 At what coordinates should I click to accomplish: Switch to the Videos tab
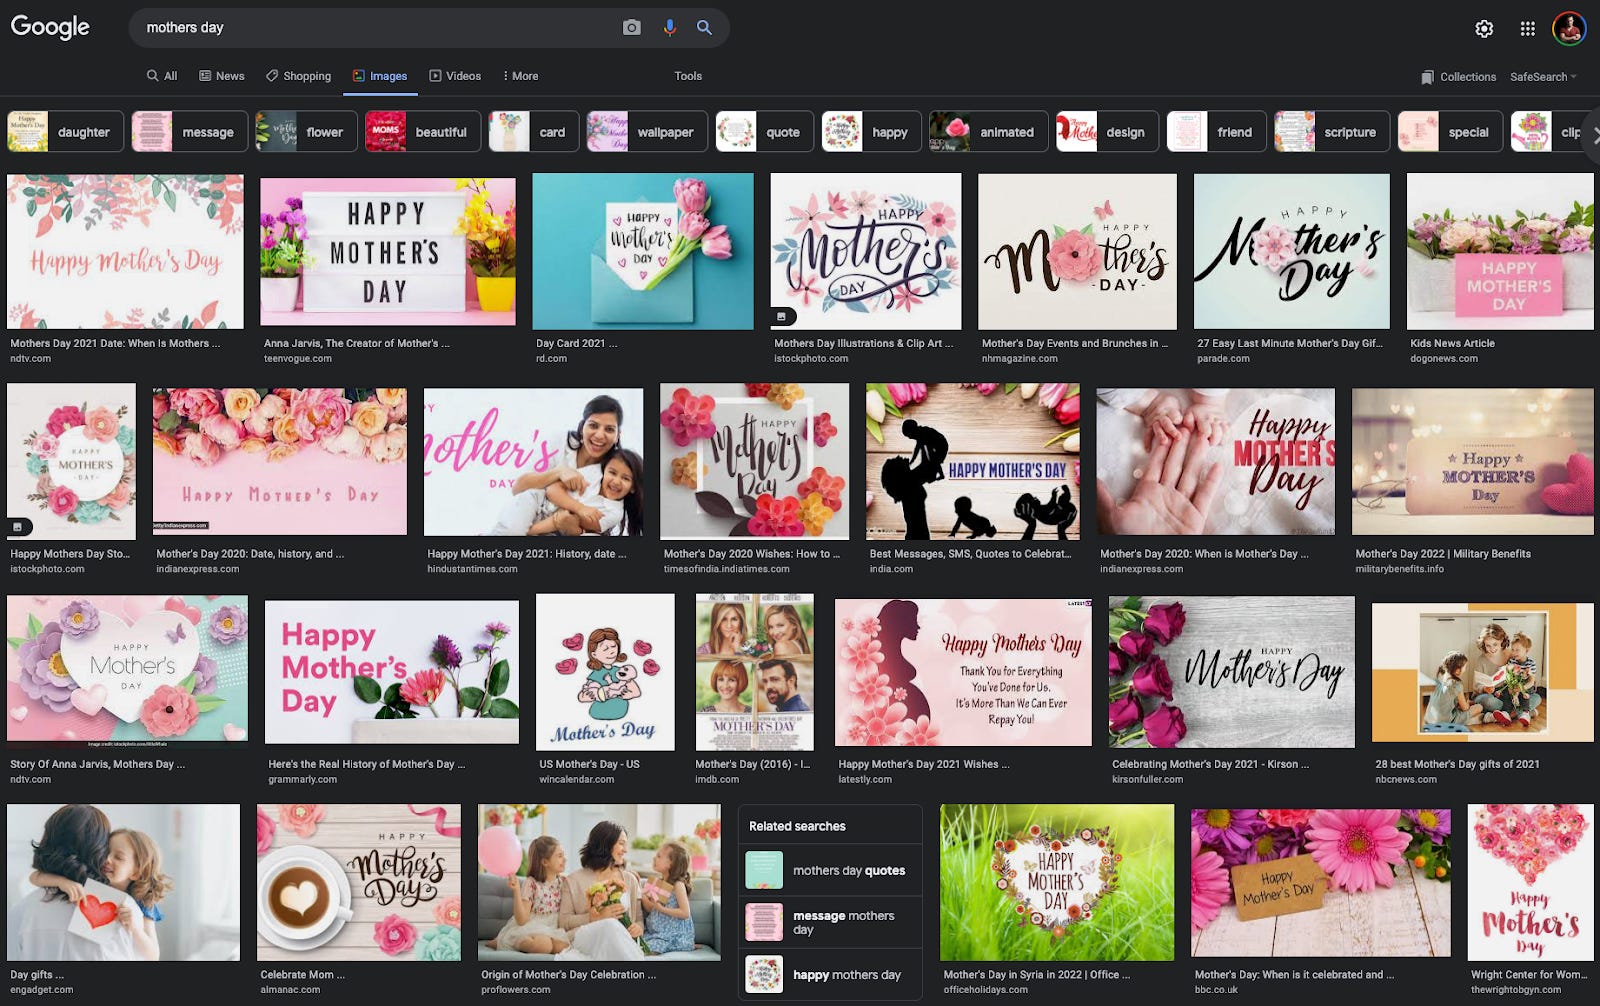456,76
